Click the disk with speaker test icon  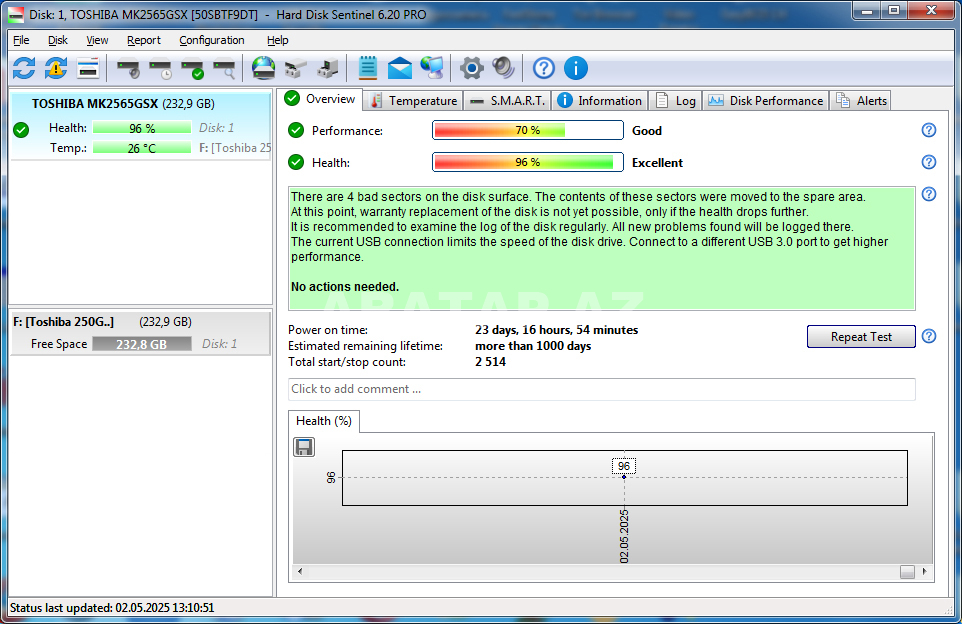128,68
